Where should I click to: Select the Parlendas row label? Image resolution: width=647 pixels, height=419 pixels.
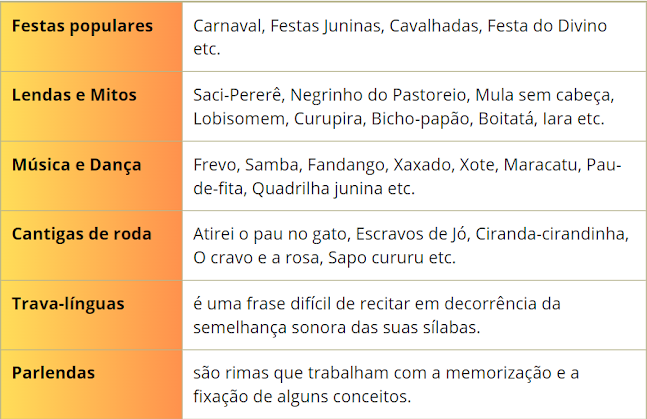(x=53, y=373)
